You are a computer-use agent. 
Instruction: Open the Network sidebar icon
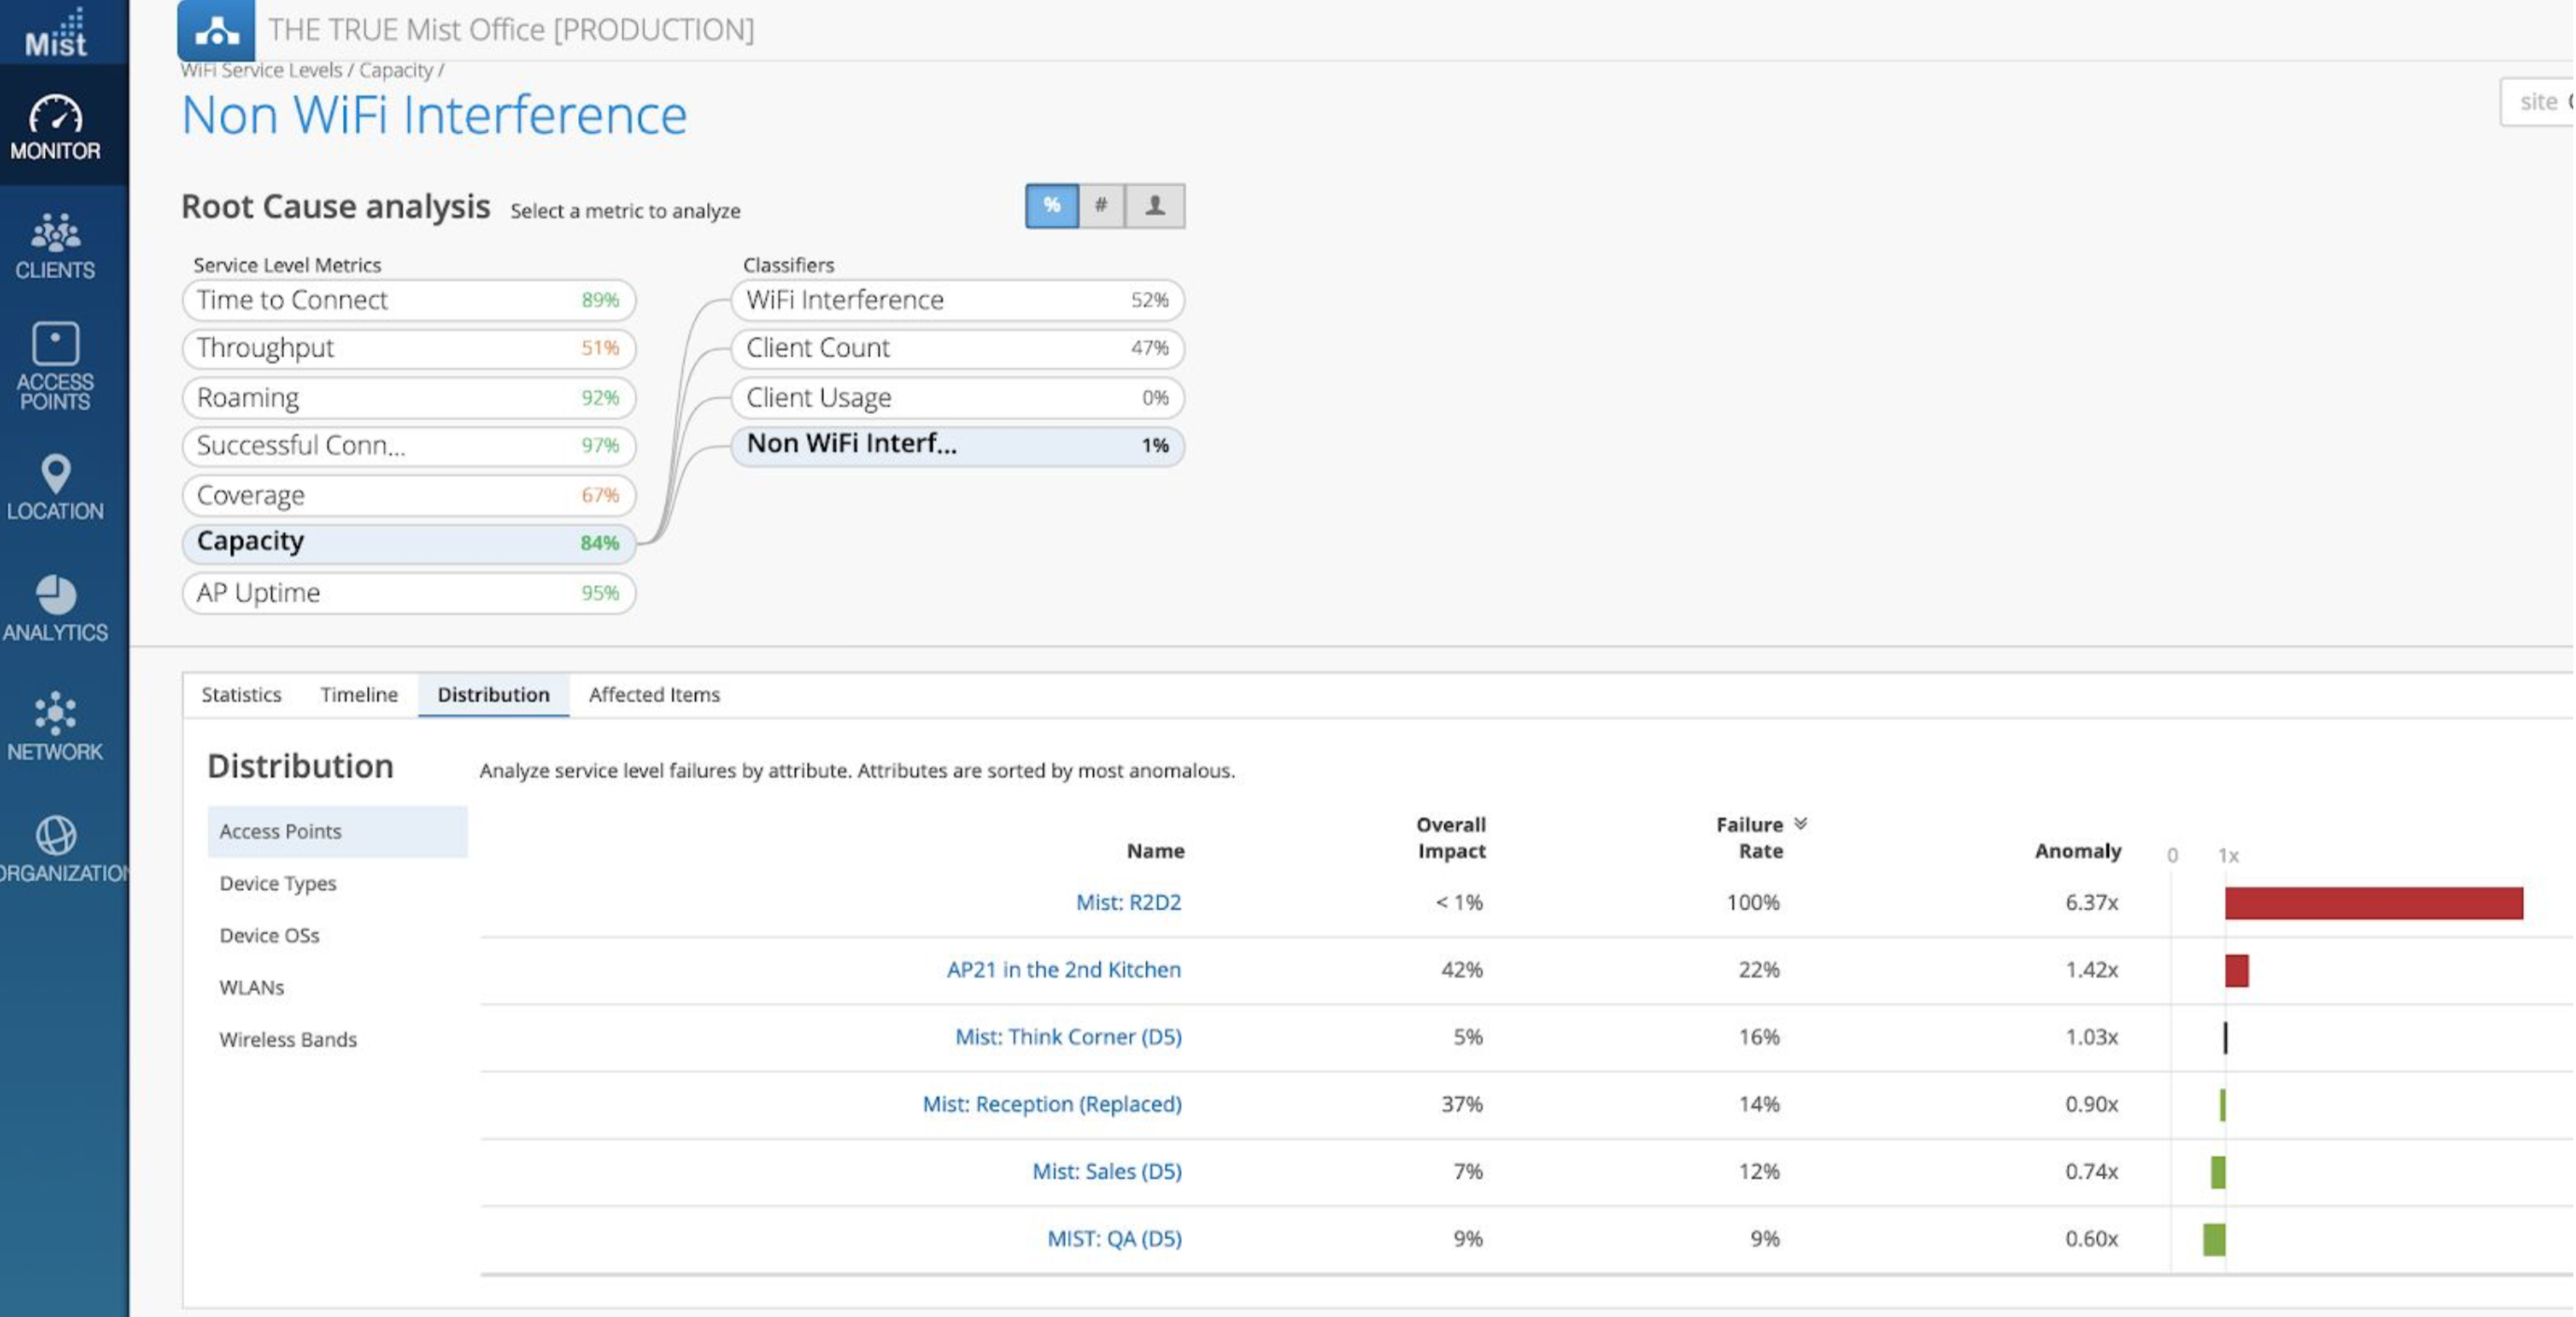click(x=55, y=713)
